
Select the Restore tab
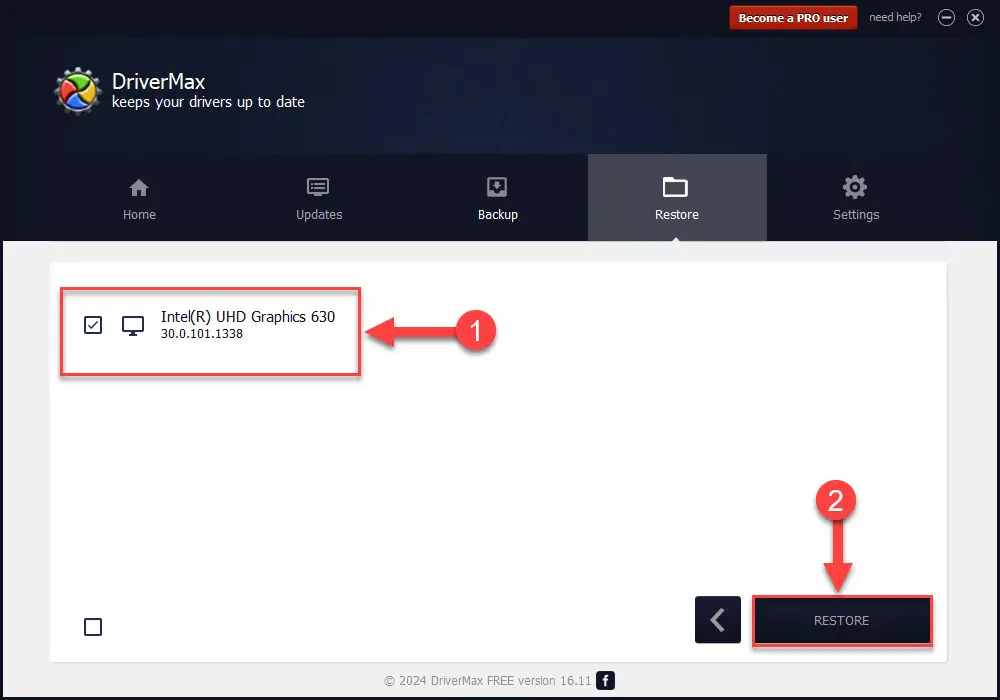tap(677, 199)
